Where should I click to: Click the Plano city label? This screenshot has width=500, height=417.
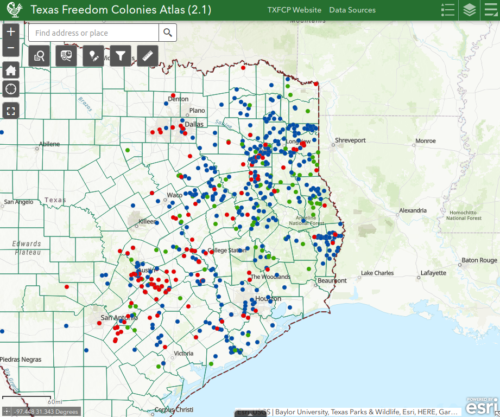(197, 110)
